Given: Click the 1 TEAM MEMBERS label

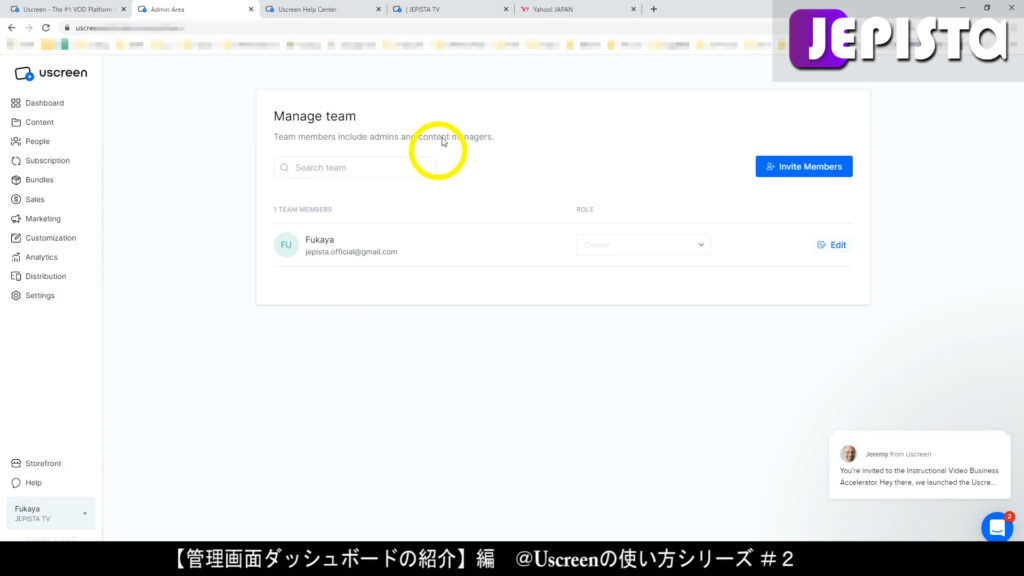Looking at the screenshot, I should (302, 210).
